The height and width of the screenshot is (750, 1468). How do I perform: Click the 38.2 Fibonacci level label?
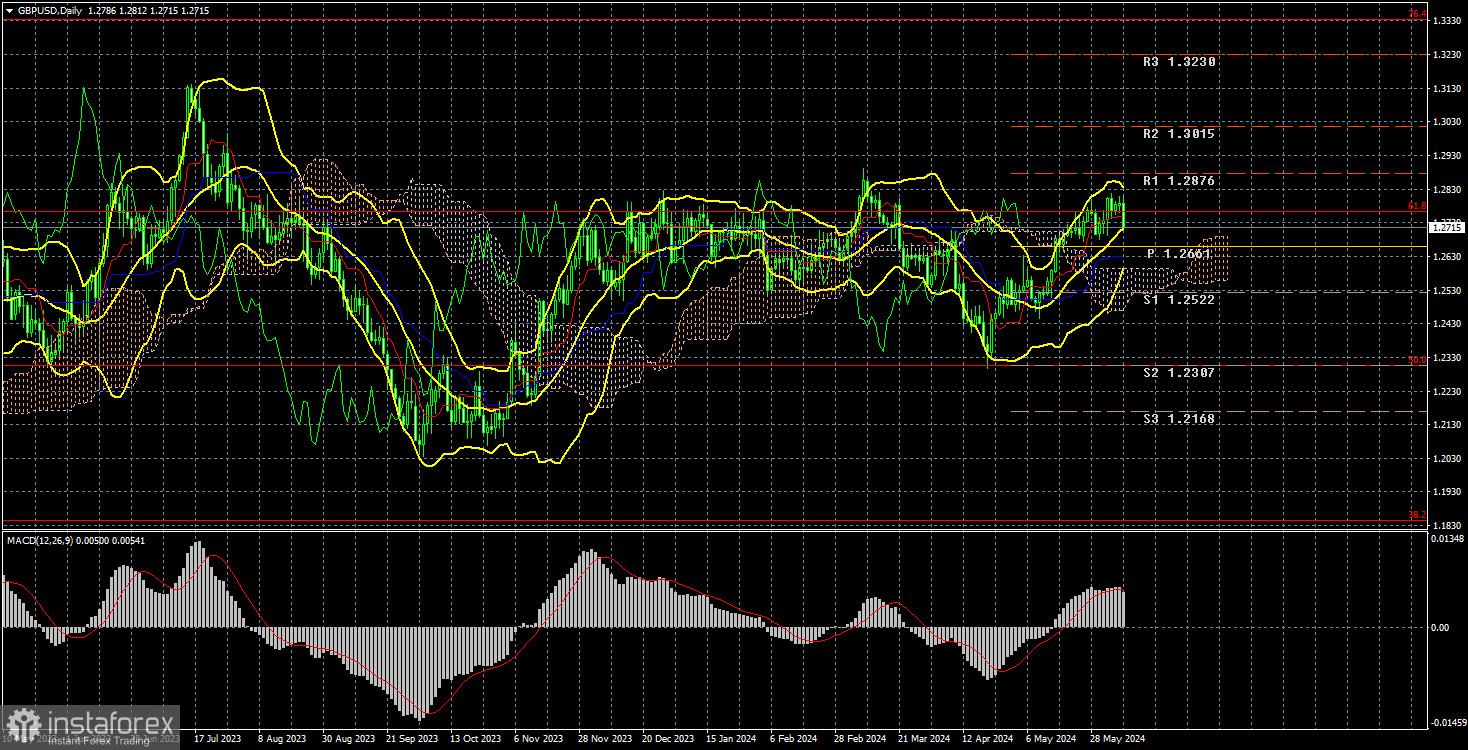(x=1417, y=515)
